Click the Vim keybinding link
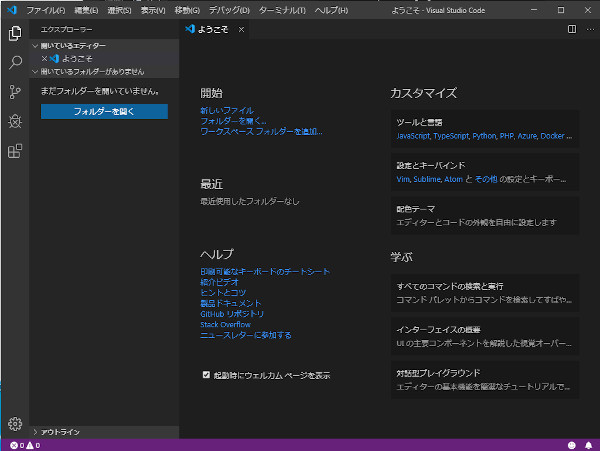 [x=403, y=179]
